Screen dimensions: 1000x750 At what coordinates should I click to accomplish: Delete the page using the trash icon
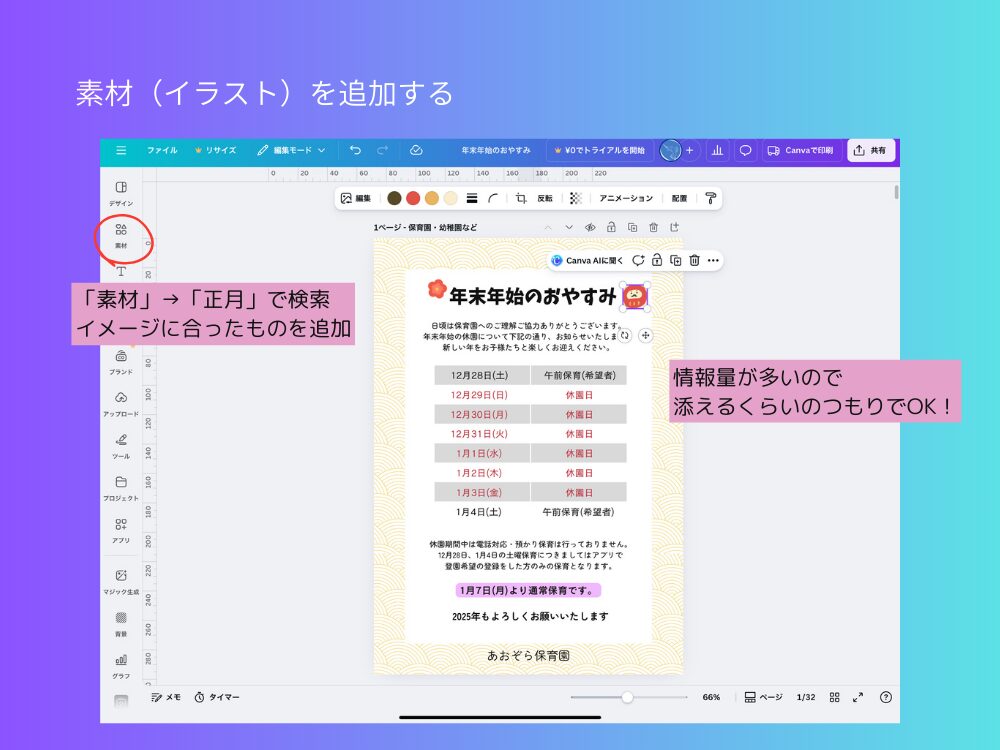click(655, 227)
